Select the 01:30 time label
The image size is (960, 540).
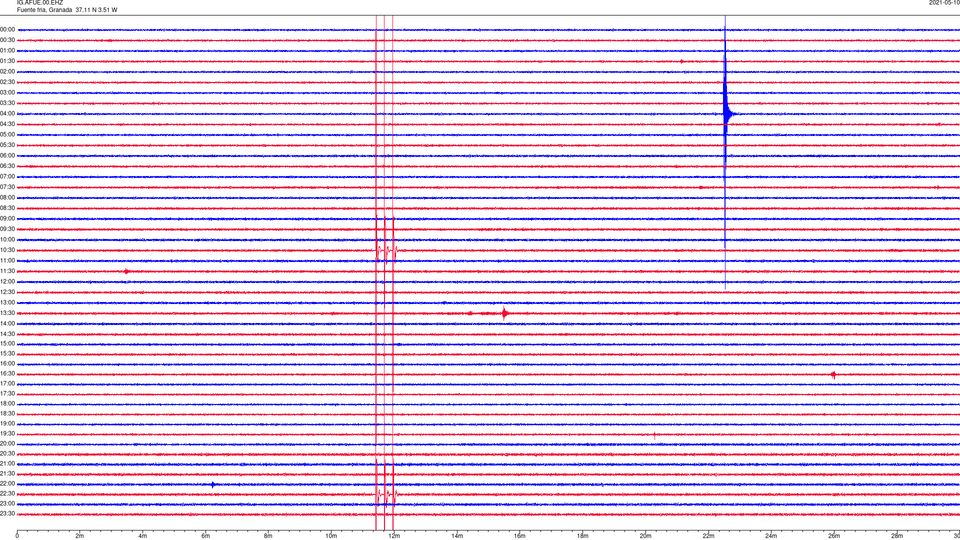coord(8,61)
